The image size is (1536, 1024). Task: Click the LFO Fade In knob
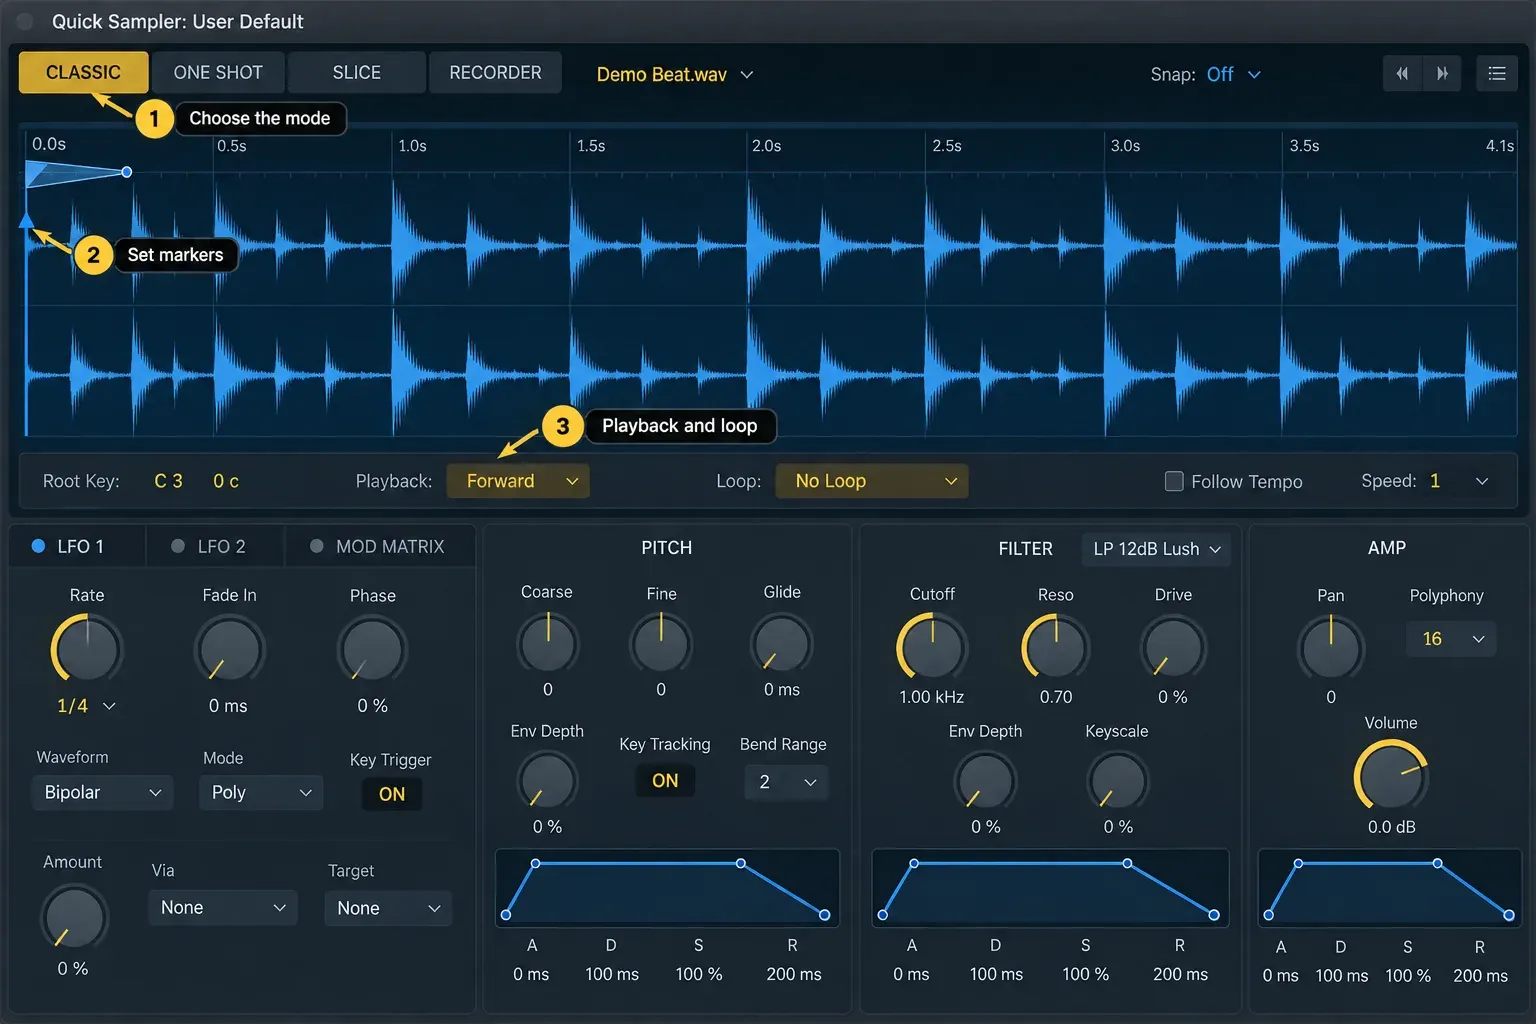point(229,649)
